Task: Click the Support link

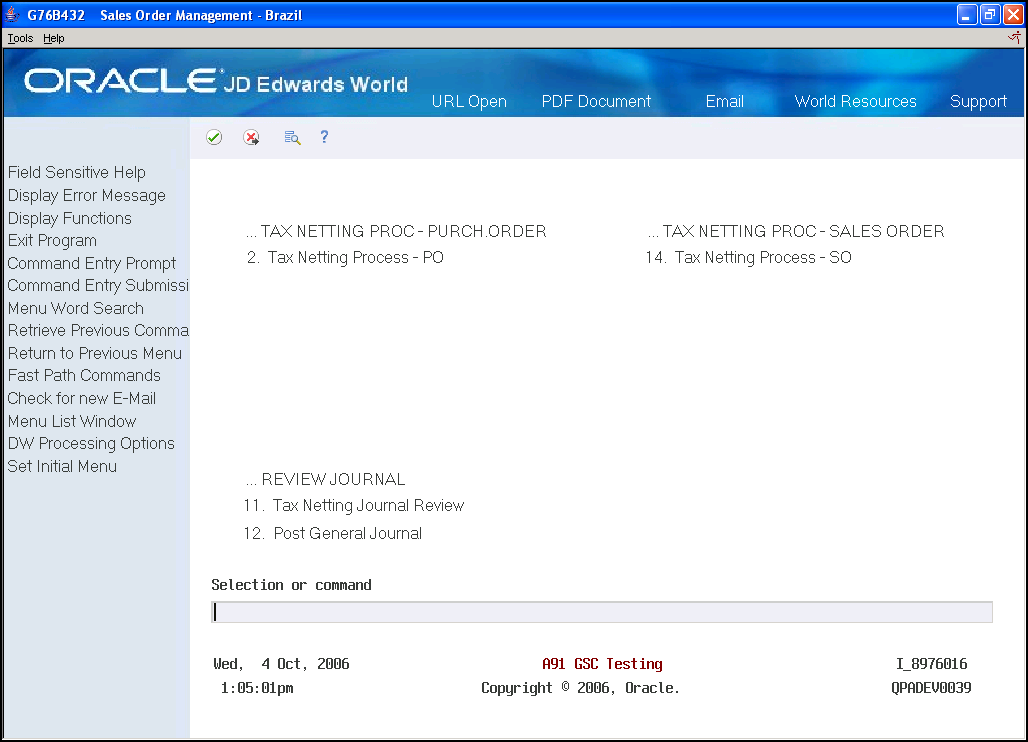Action: [978, 101]
